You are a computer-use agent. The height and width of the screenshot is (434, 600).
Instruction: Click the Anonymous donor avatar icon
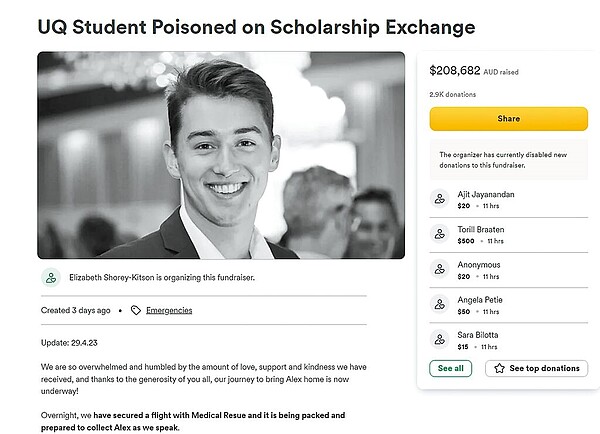[x=439, y=269]
